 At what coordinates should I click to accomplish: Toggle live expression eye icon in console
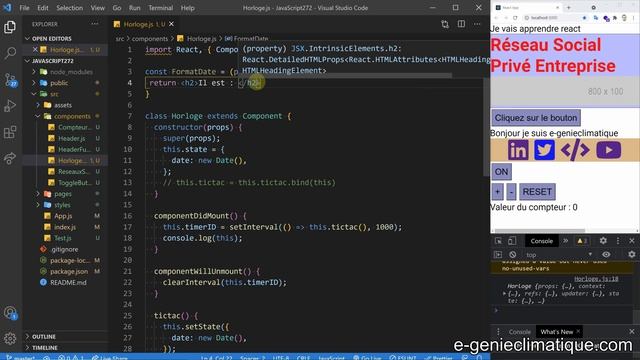606,254
